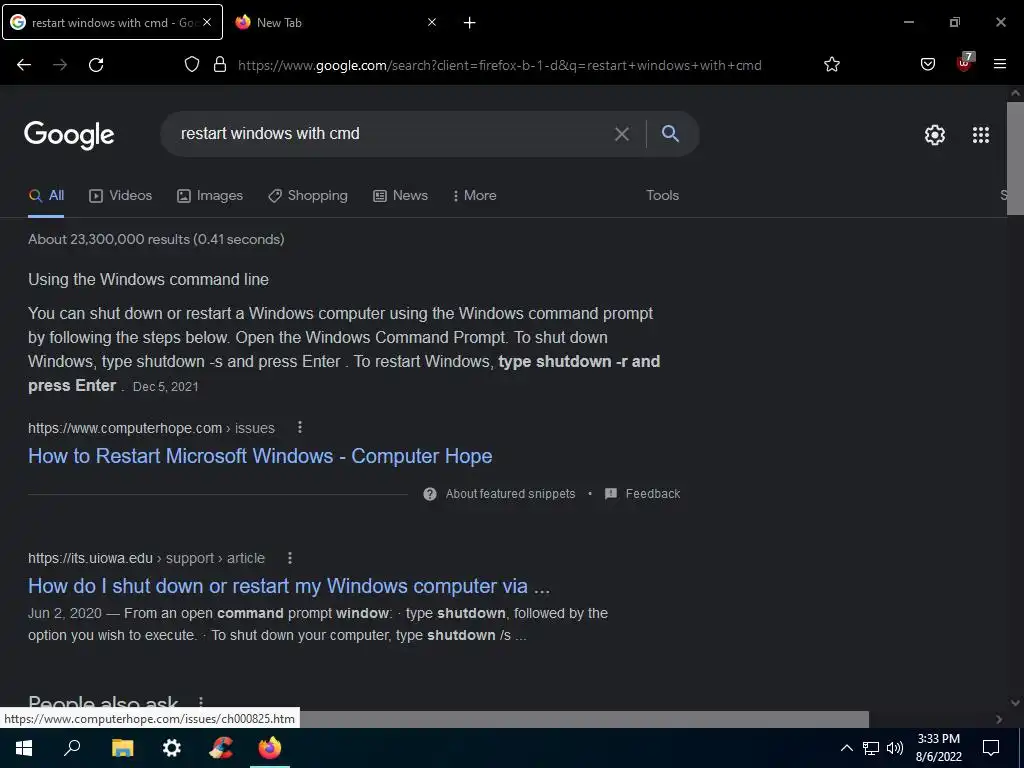Open 'How do I shut down or restart my Windows computer' link
The height and width of the screenshot is (768, 1024).
[x=289, y=586]
